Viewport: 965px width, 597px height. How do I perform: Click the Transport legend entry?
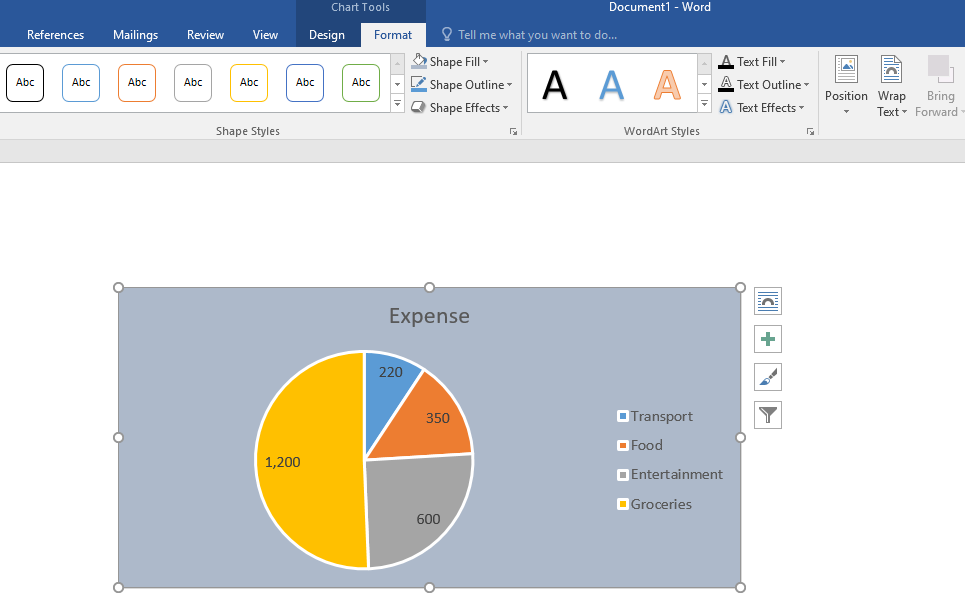pyautogui.click(x=655, y=417)
